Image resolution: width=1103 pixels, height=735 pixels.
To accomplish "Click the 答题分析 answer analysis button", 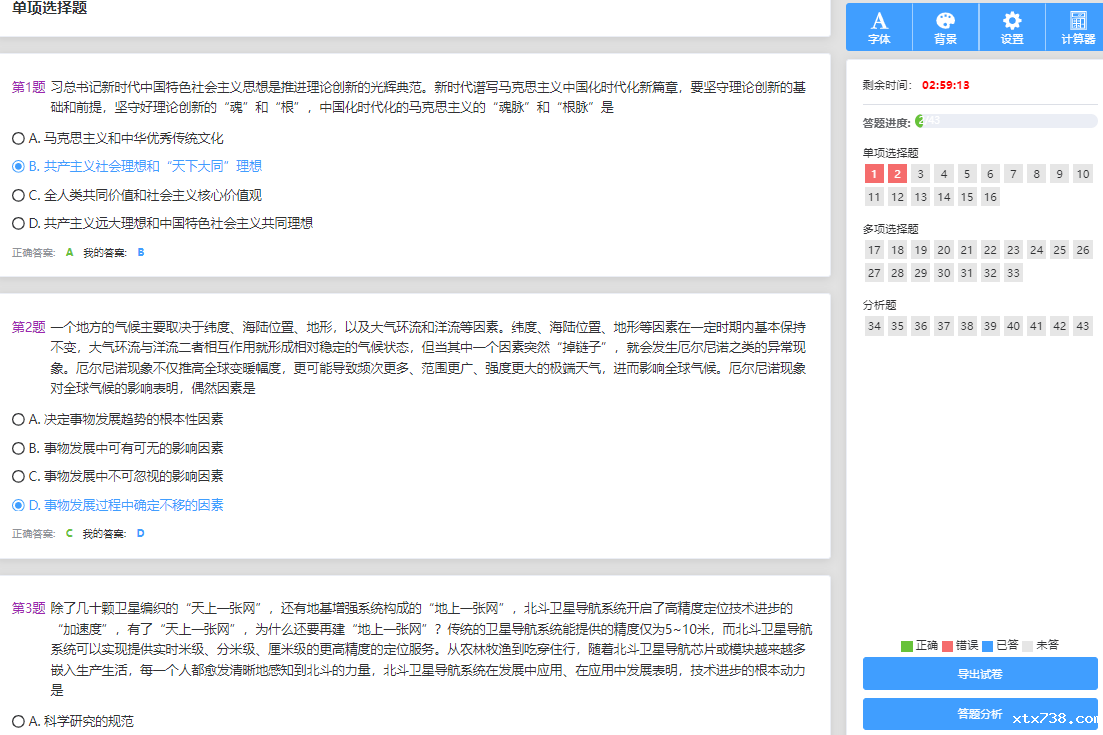I will pos(980,714).
